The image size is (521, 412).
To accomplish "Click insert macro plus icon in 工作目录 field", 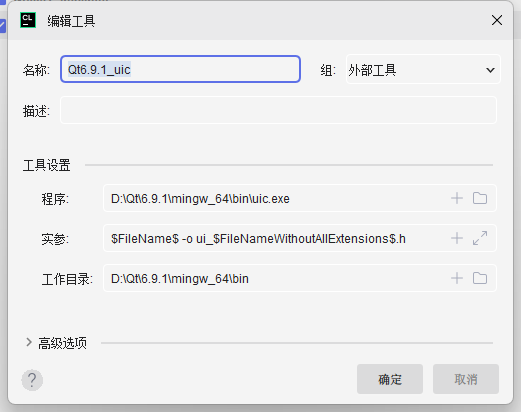I will [457, 278].
